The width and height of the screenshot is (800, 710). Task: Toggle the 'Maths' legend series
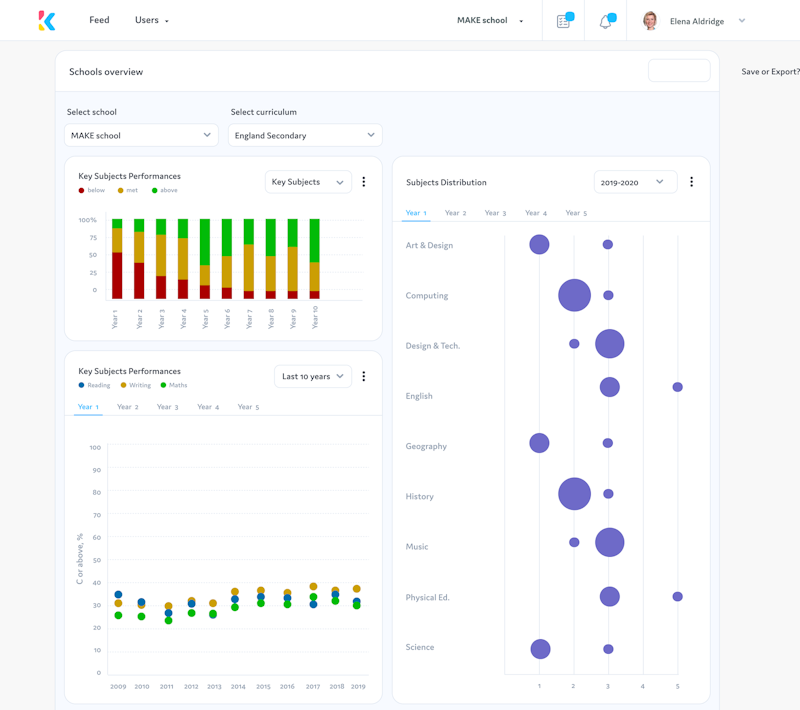(174, 385)
